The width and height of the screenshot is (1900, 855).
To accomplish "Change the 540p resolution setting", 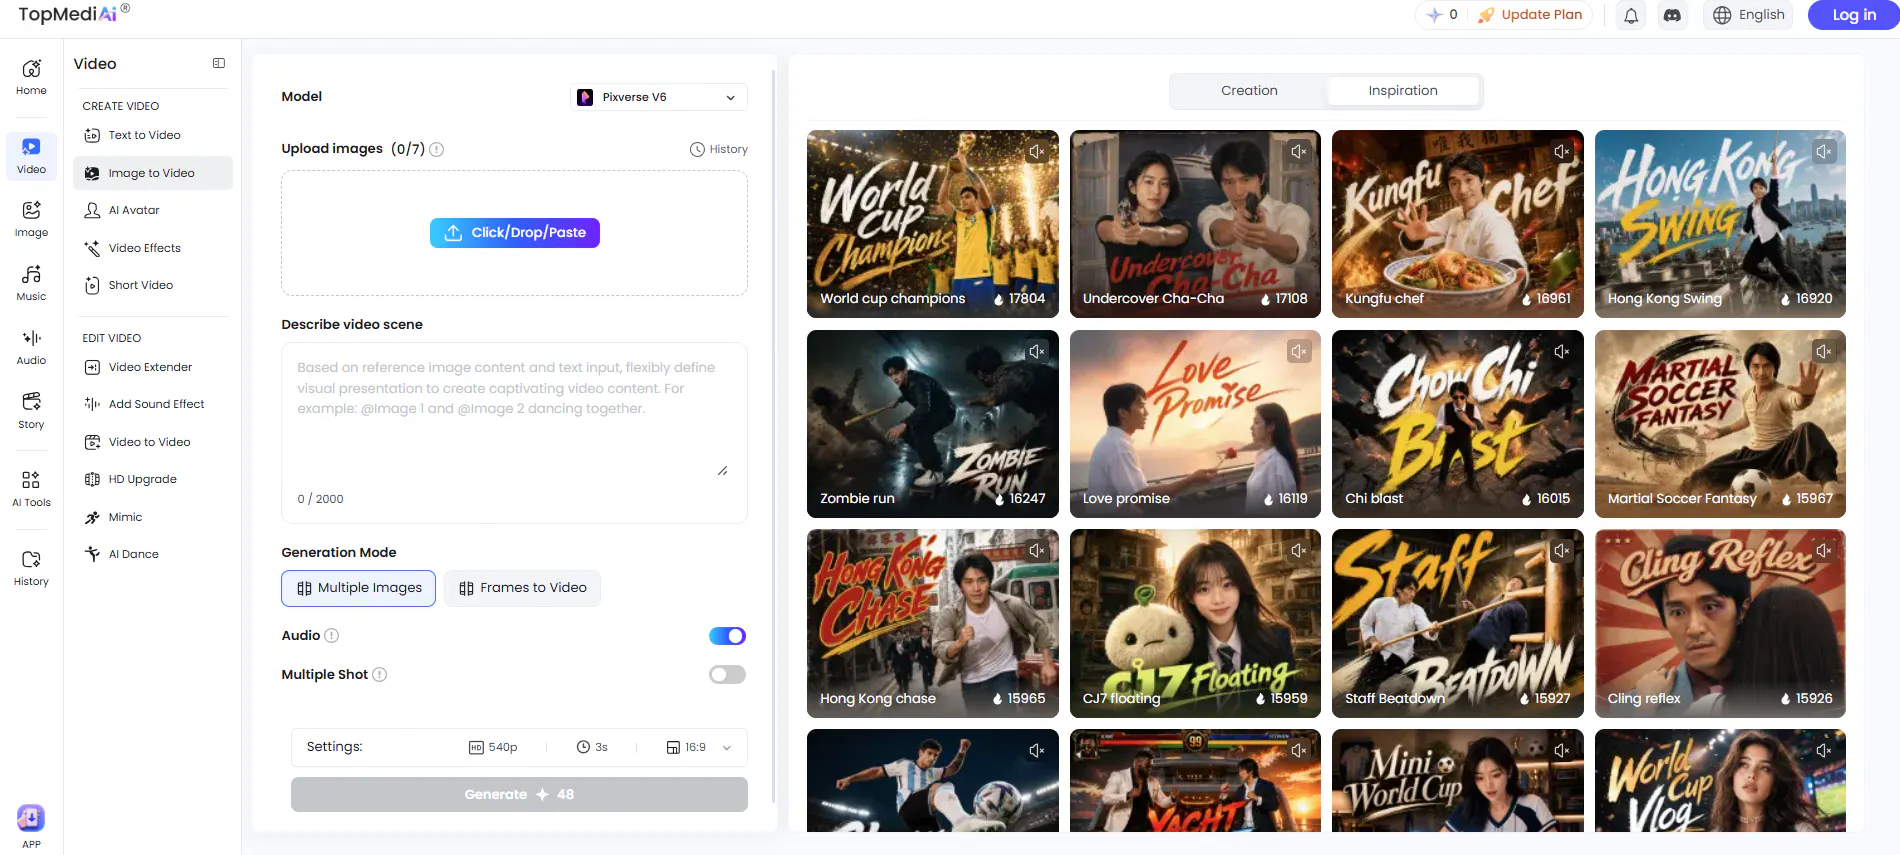I will (x=493, y=748).
